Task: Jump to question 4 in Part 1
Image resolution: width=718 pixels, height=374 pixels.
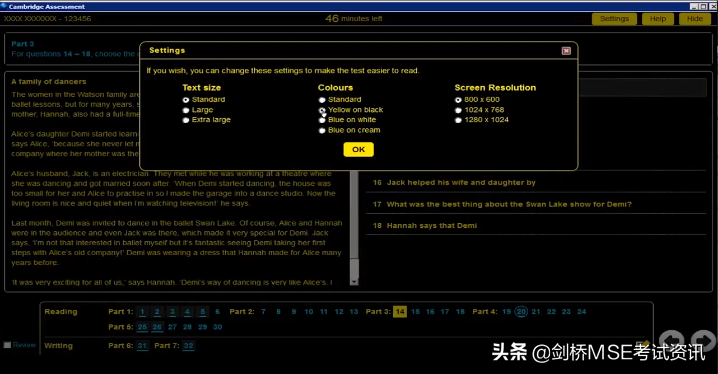Action: (x=187, y=312)
